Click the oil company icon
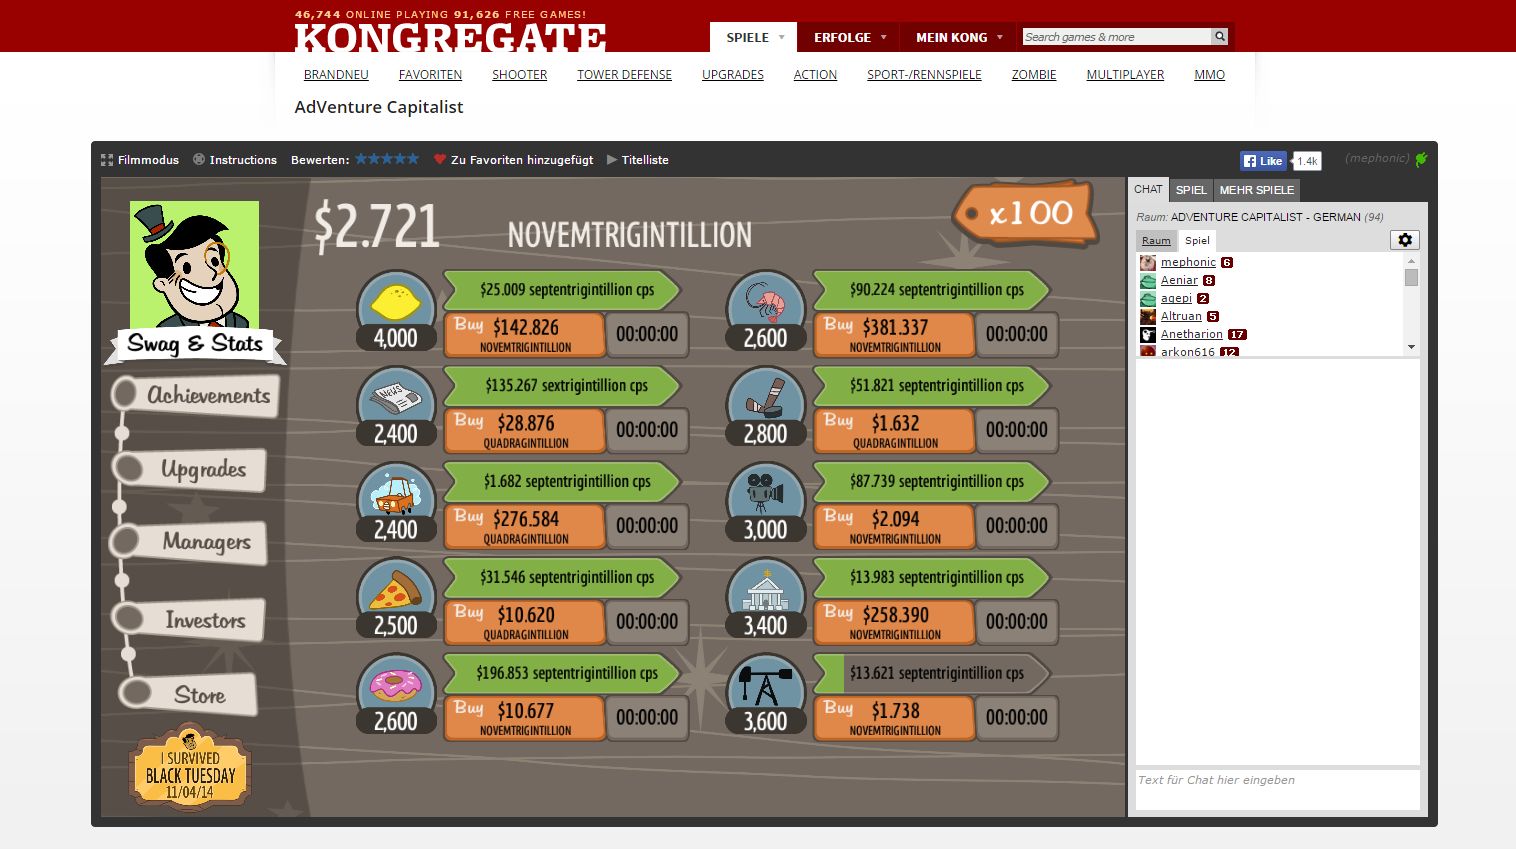This screenshot has width=1516, height=849. coord(765,684)
